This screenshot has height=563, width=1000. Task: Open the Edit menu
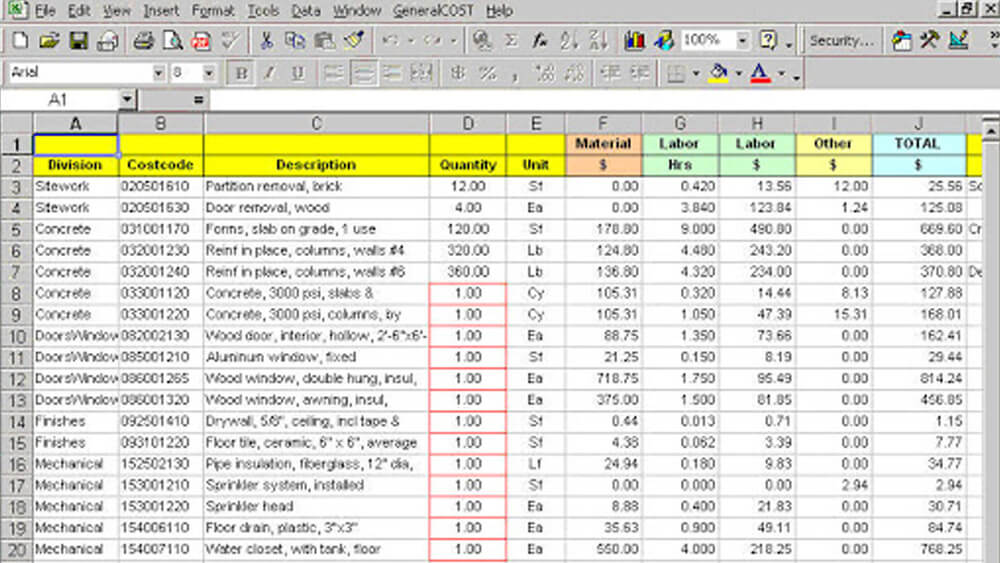(x=79, y=11)
